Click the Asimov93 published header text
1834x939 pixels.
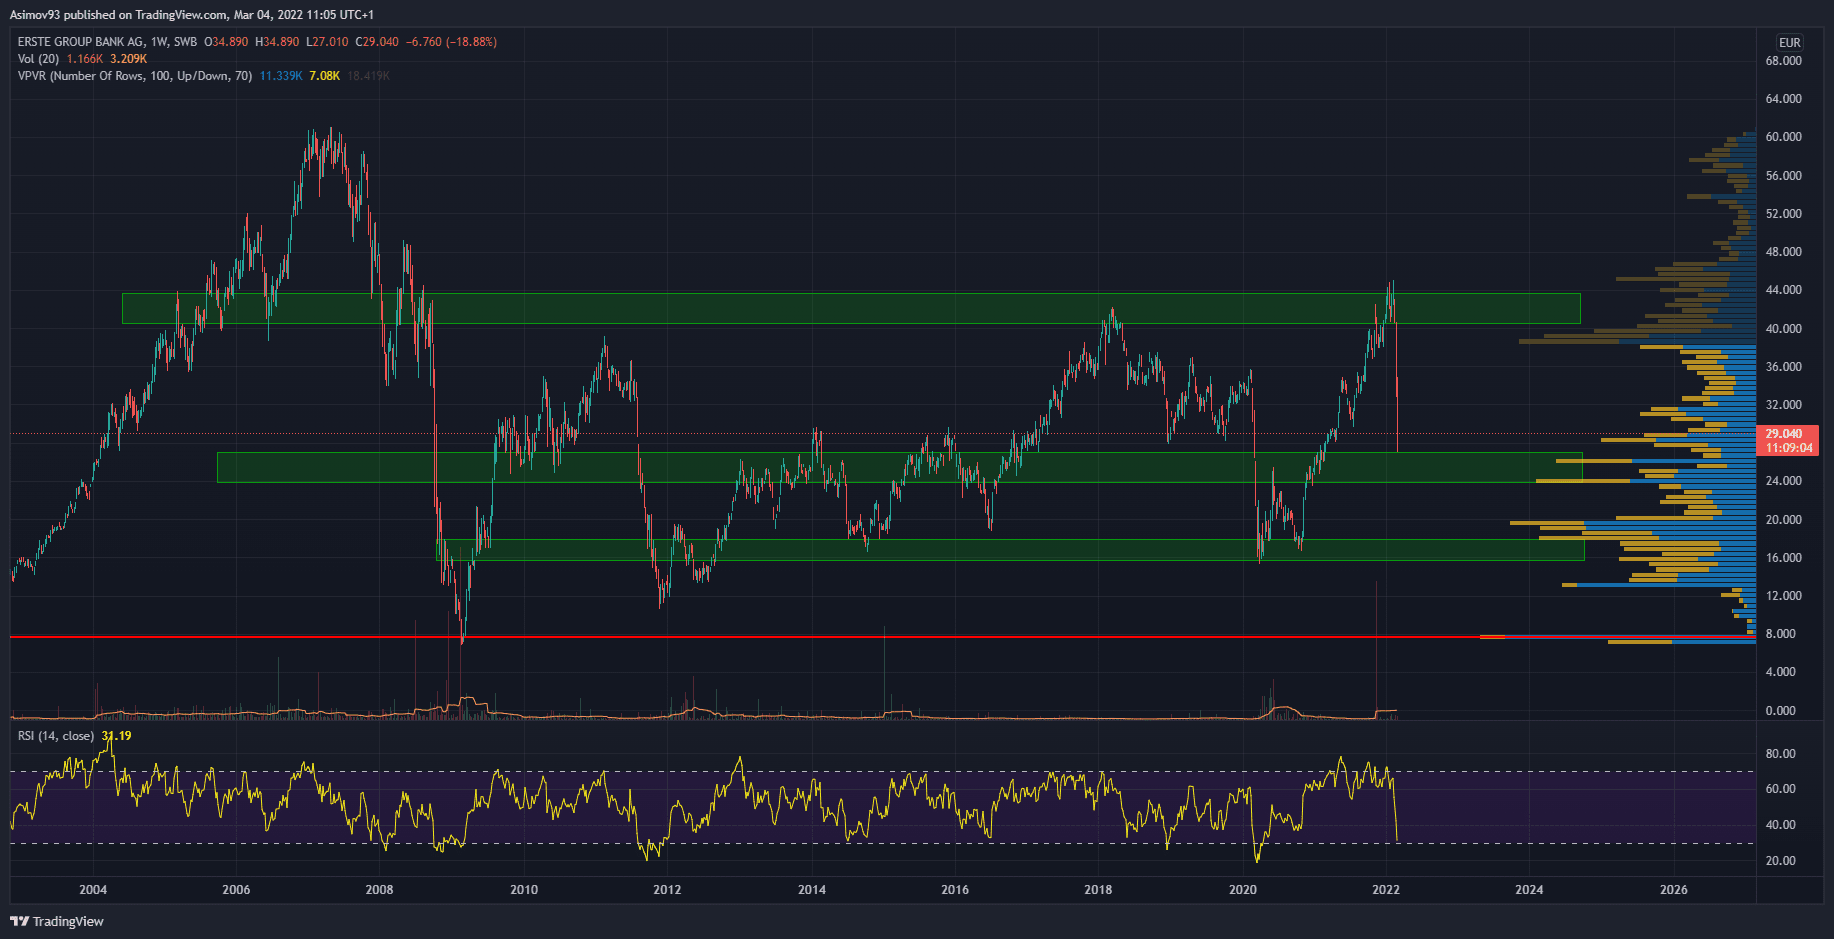pos(192,15)
